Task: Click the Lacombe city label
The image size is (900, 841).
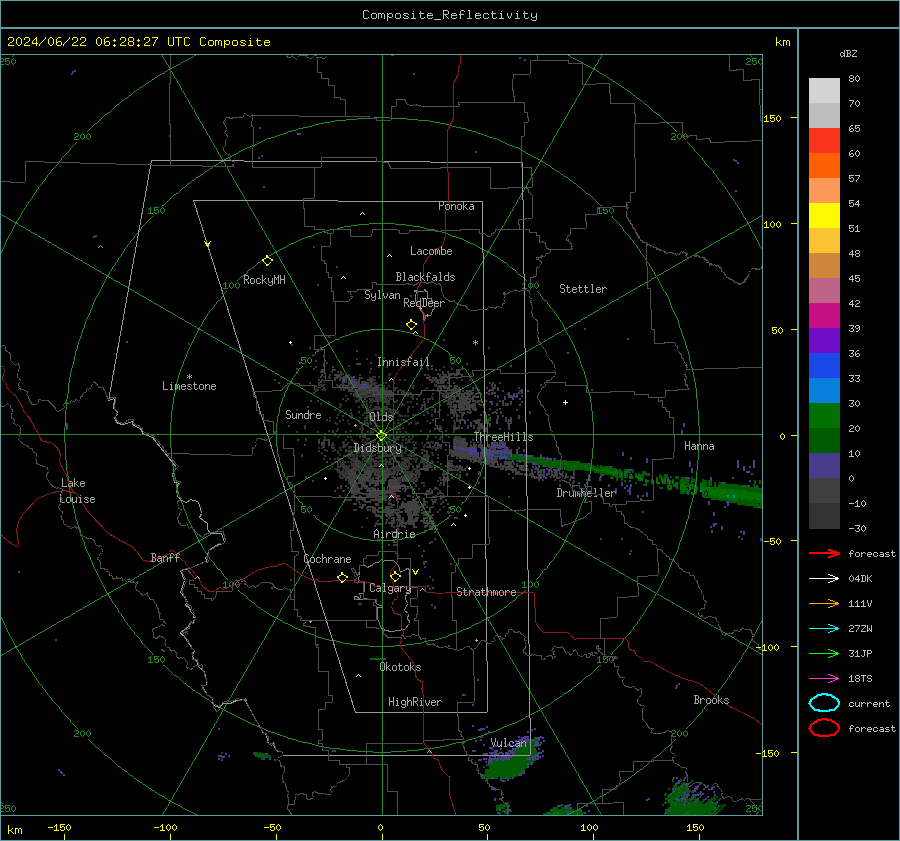Action: coord(431,251)
